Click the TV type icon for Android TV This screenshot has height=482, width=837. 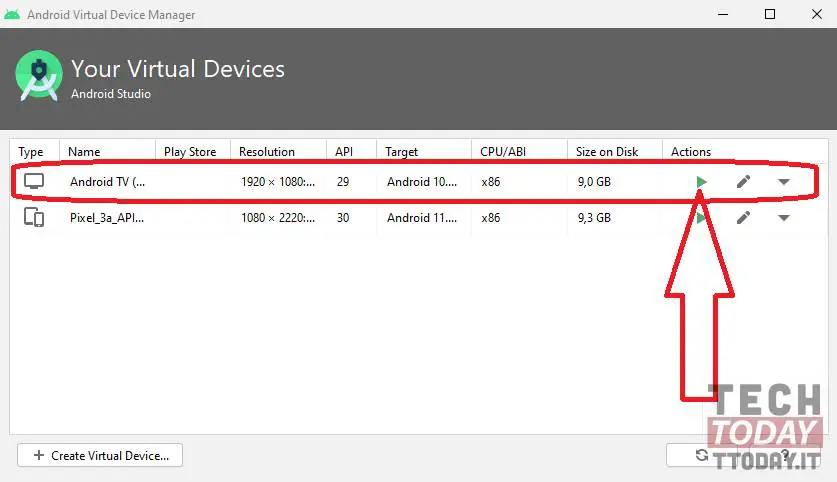(34, 181)
